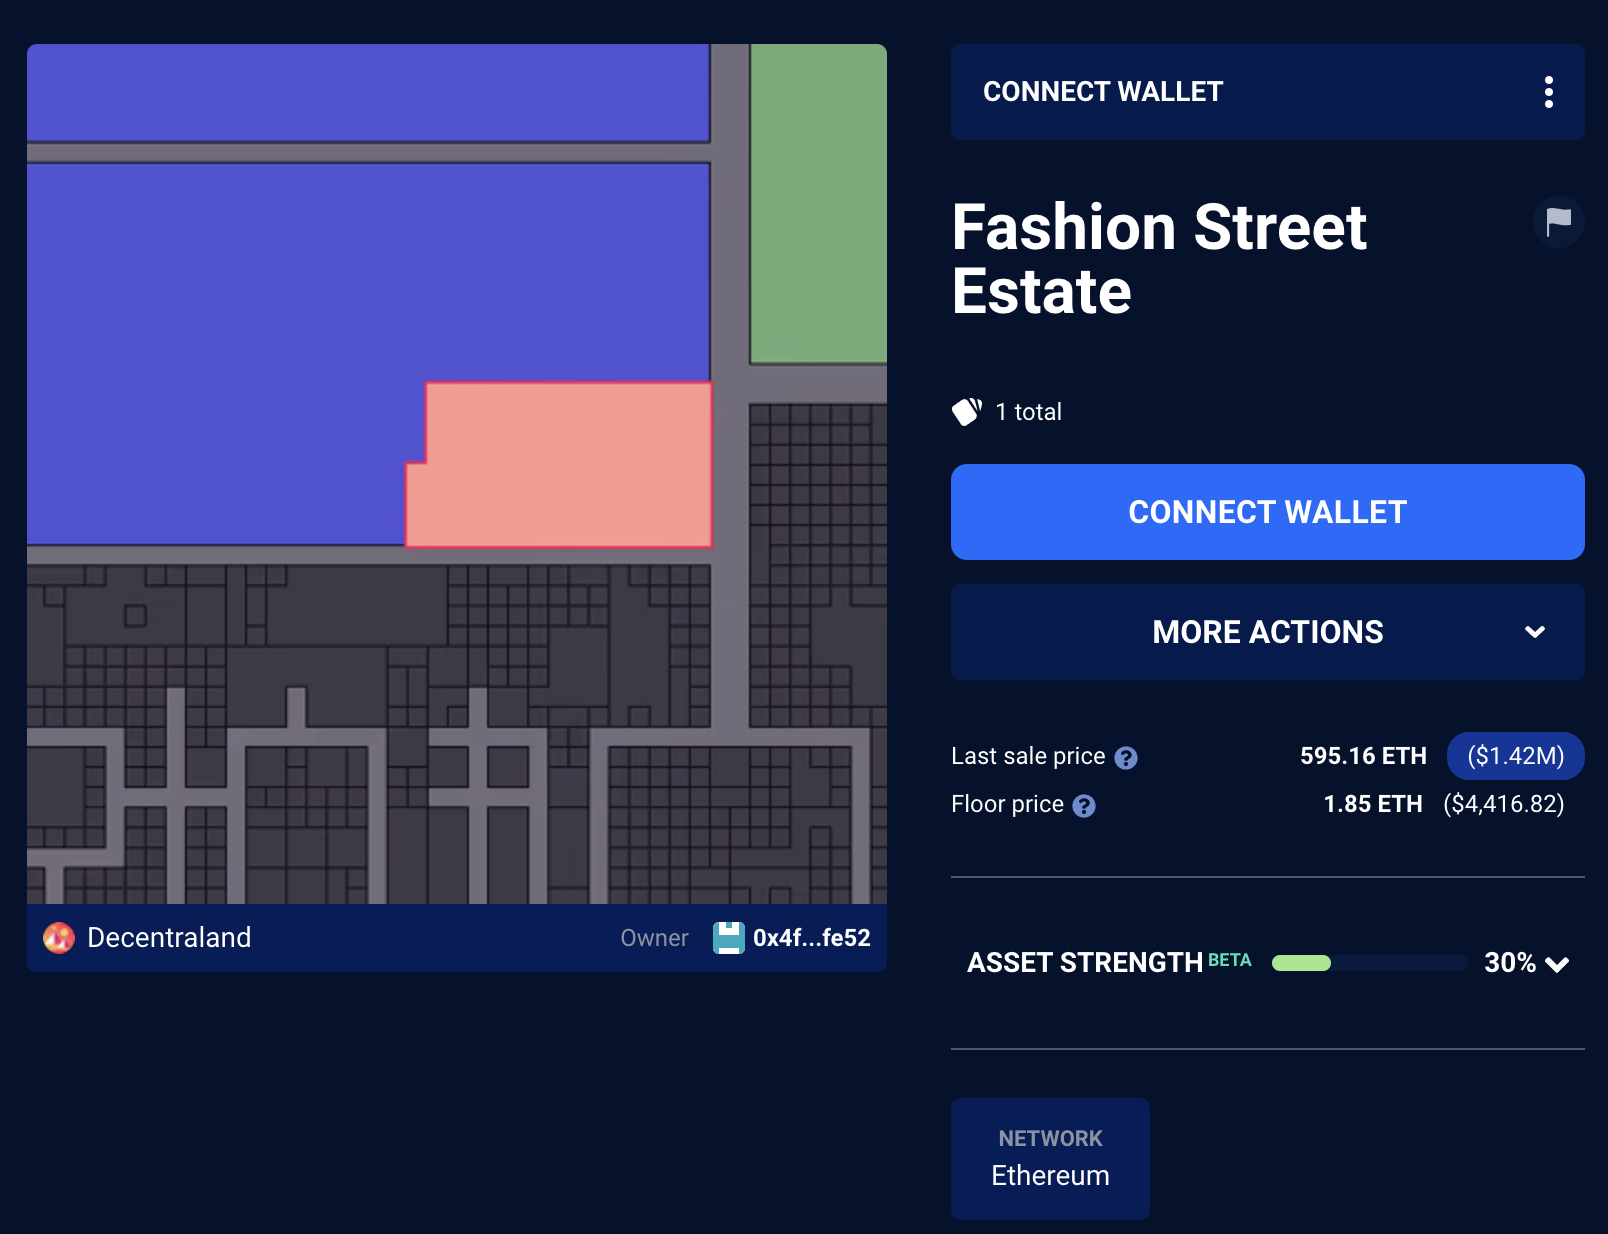Click the Owner label text
The height and width of the screenshot is (1234, 1608).
tap(654, 938)
